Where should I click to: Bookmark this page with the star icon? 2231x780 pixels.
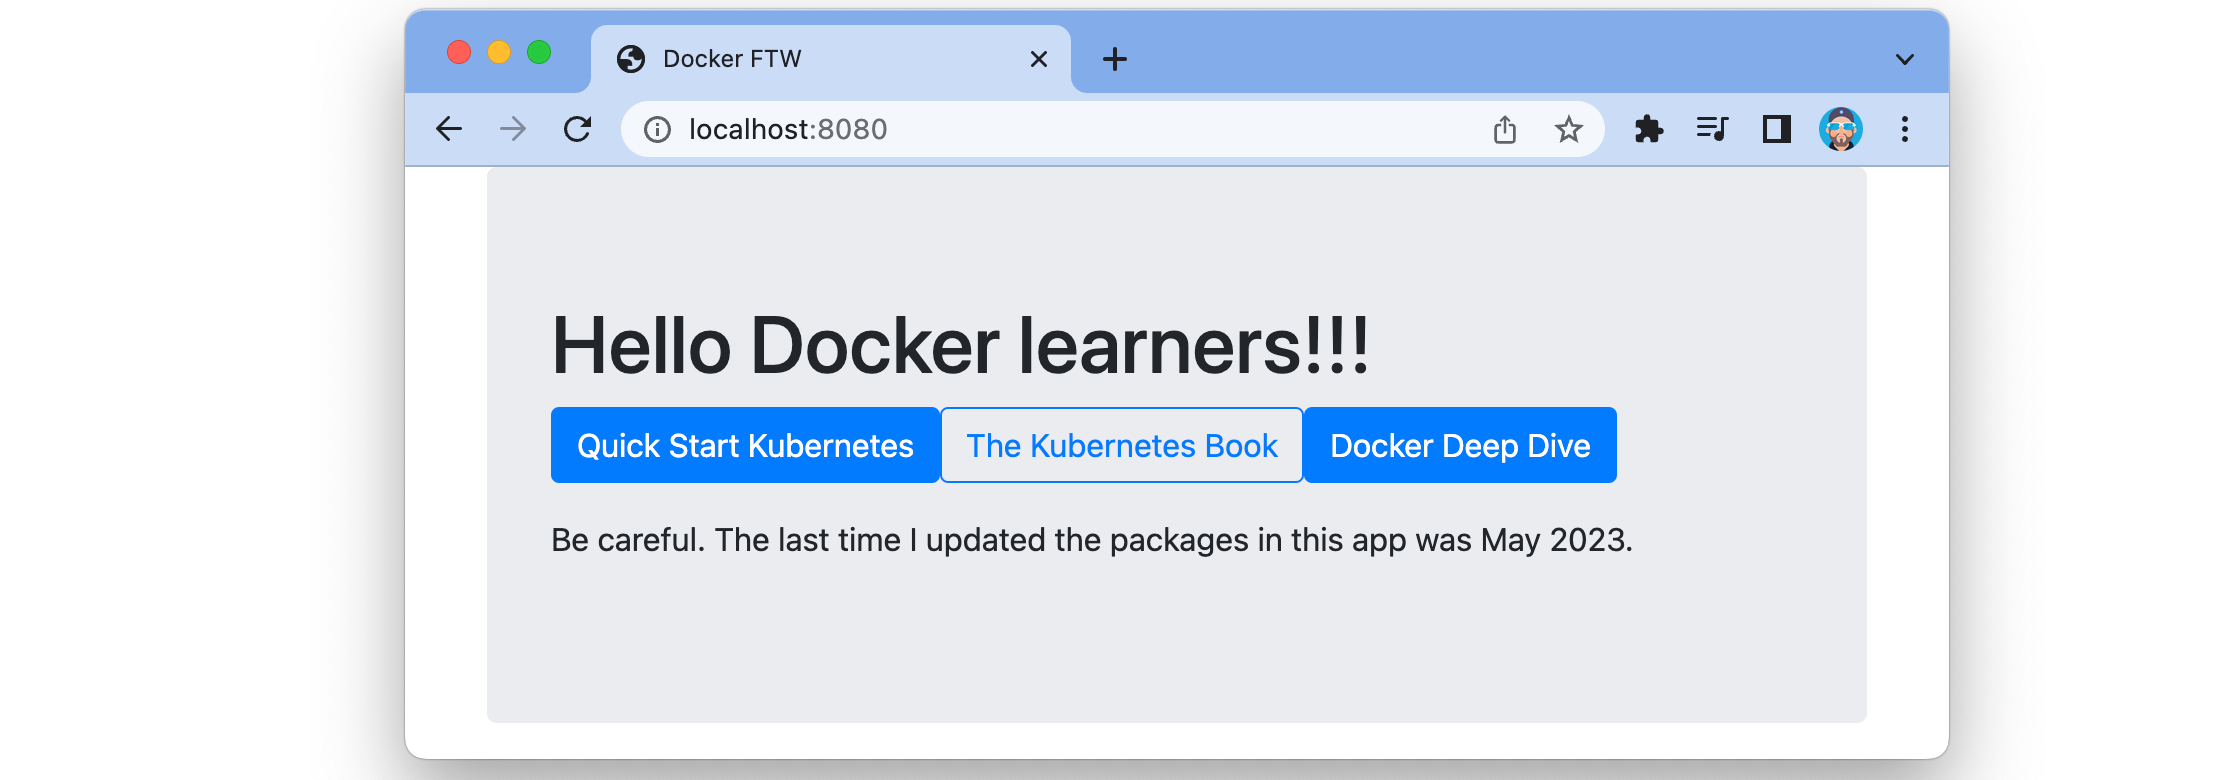(x=1569, y=129)
